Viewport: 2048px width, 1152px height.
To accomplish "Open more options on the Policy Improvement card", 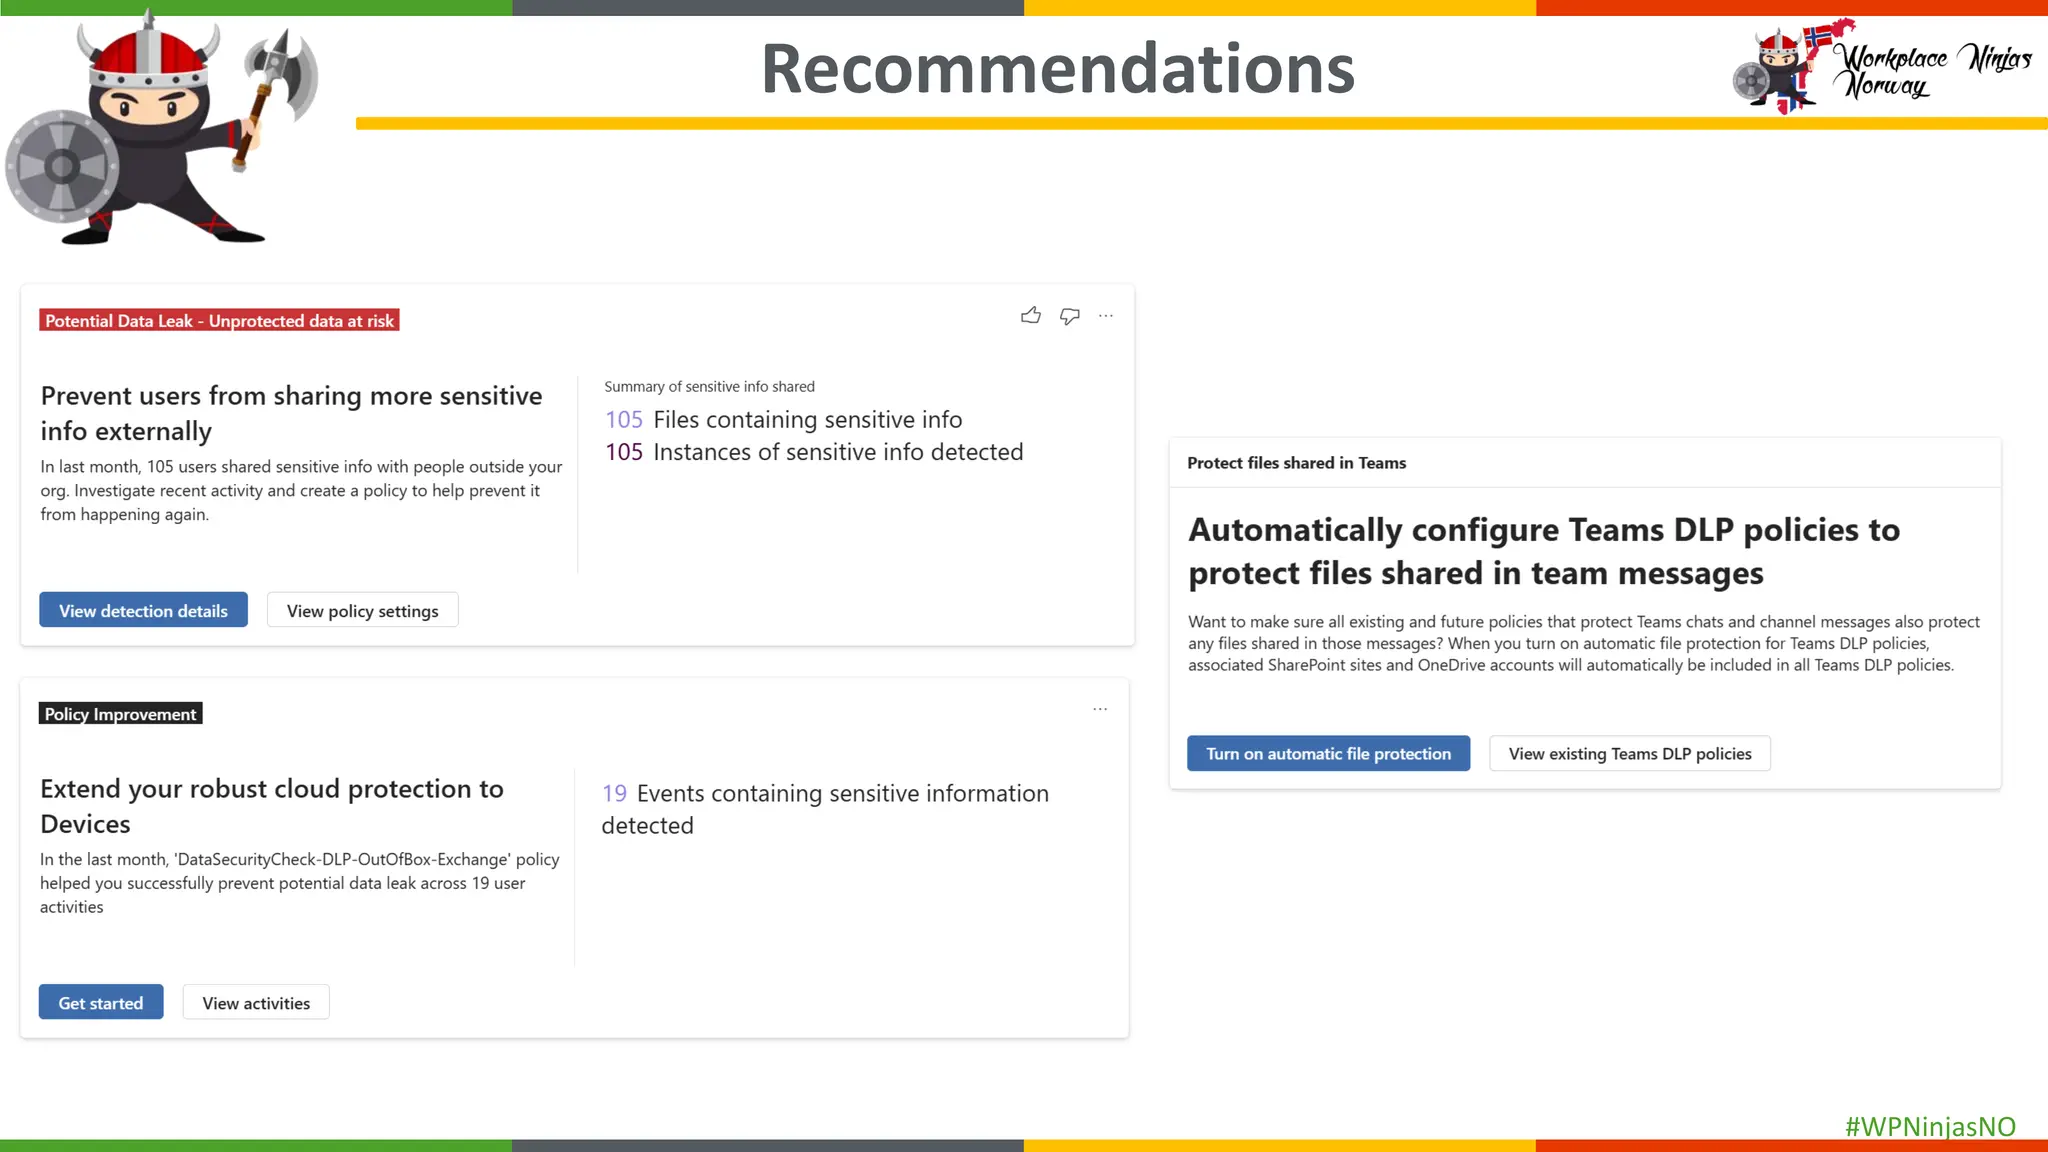I will point(1100,709).
